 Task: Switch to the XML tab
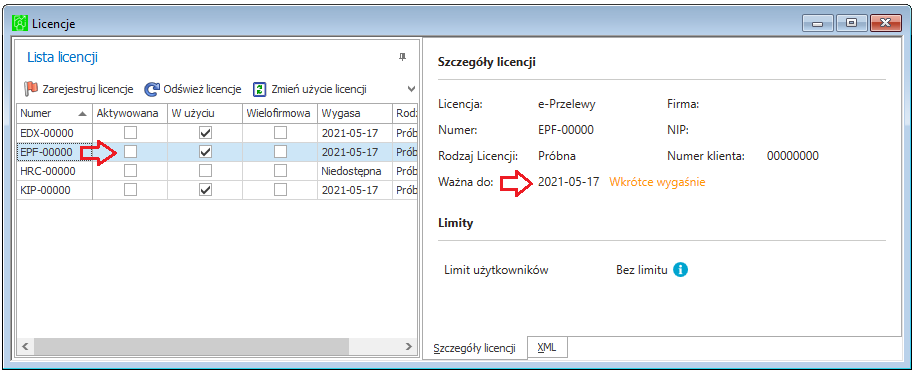[x=547, y=347]
